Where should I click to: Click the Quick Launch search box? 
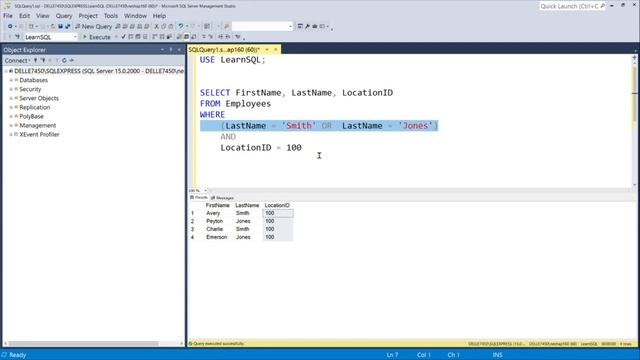(x=572, y=6)
